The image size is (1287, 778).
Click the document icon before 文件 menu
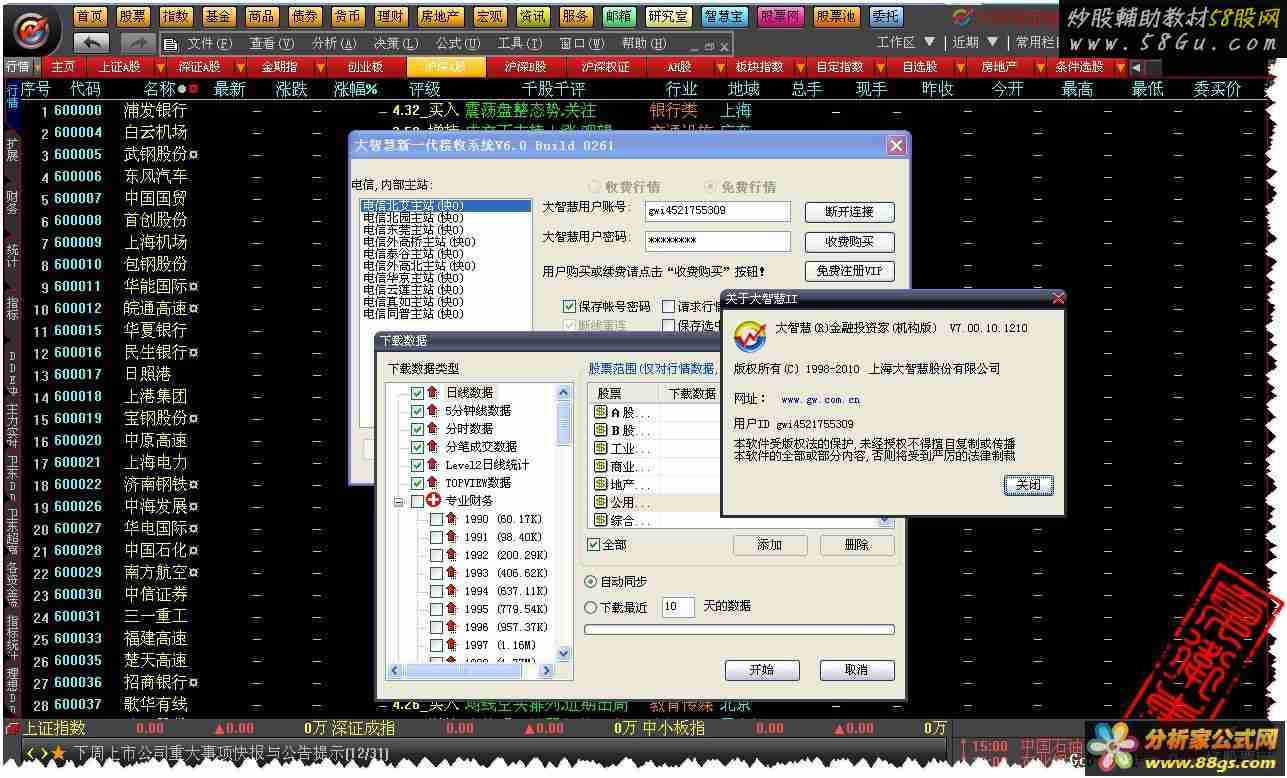click(x=171, y=44)
